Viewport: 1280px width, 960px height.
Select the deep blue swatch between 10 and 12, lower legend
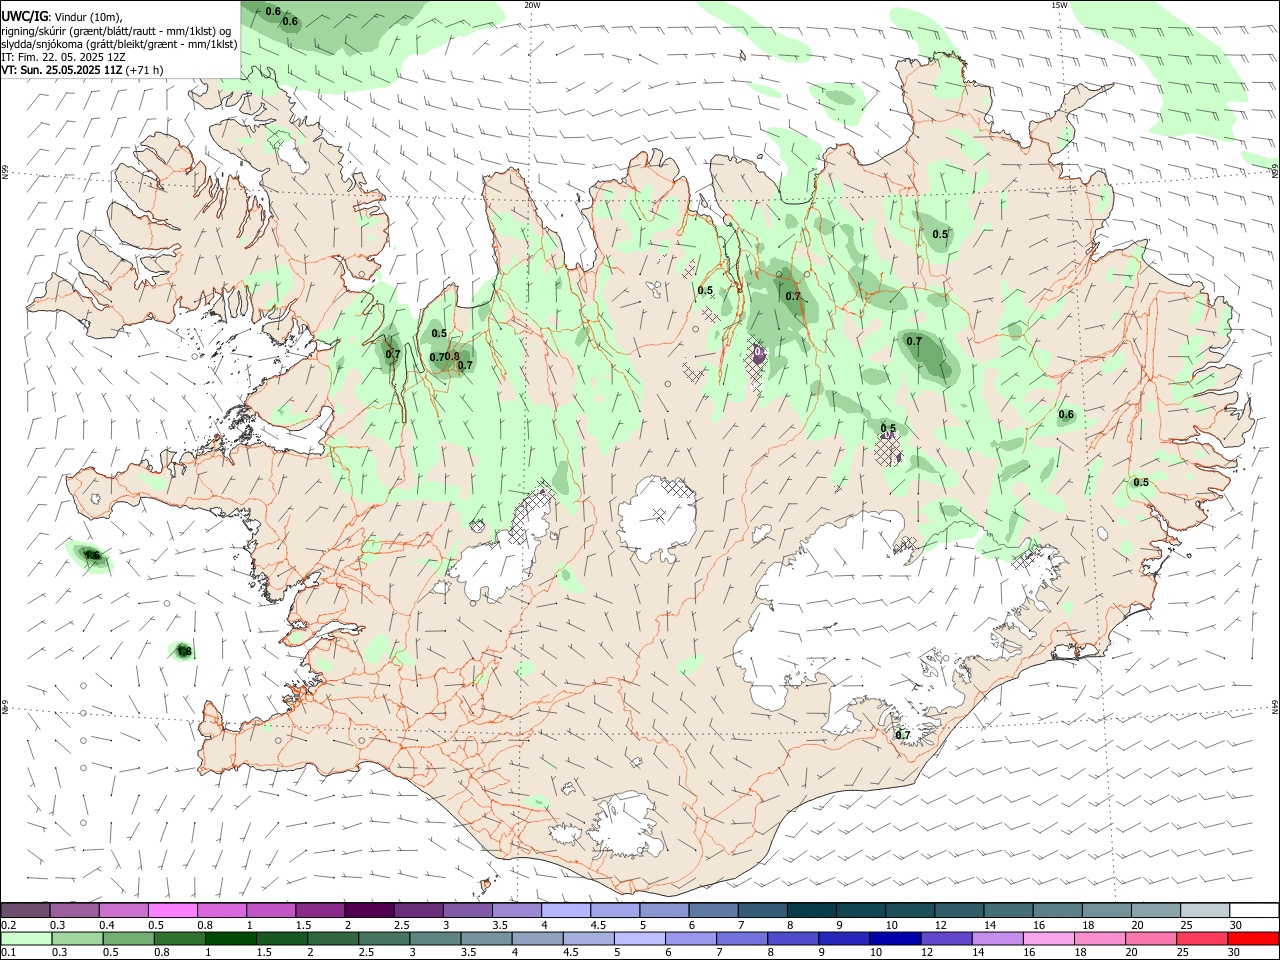pos(896,939)
